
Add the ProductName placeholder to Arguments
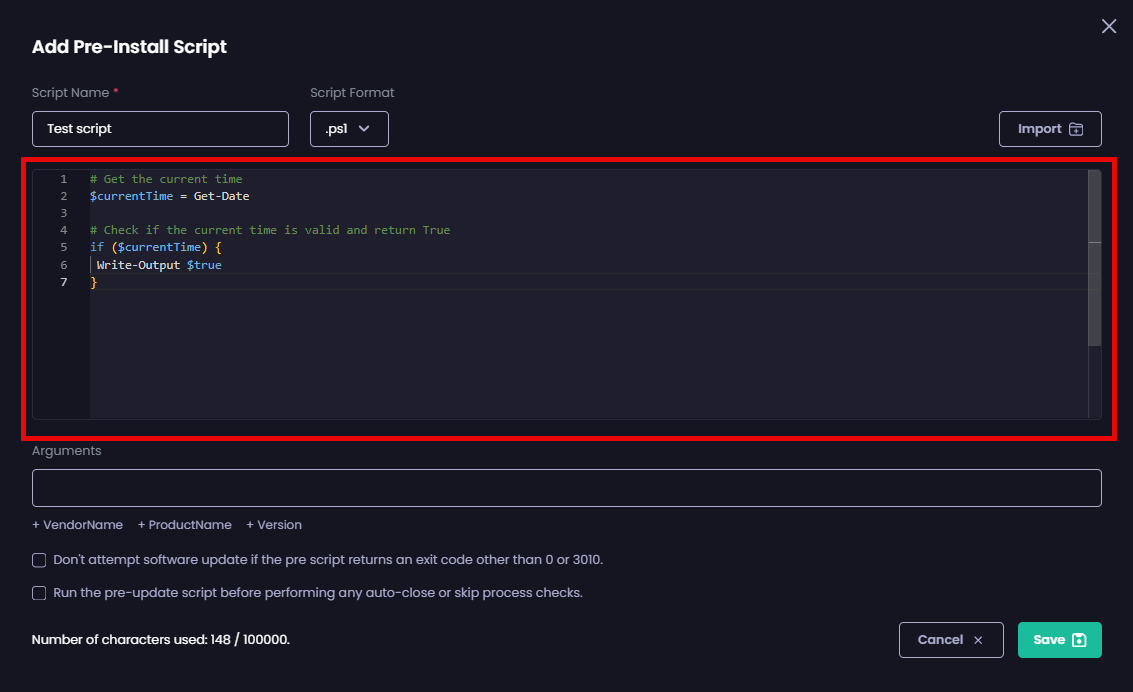185,524
